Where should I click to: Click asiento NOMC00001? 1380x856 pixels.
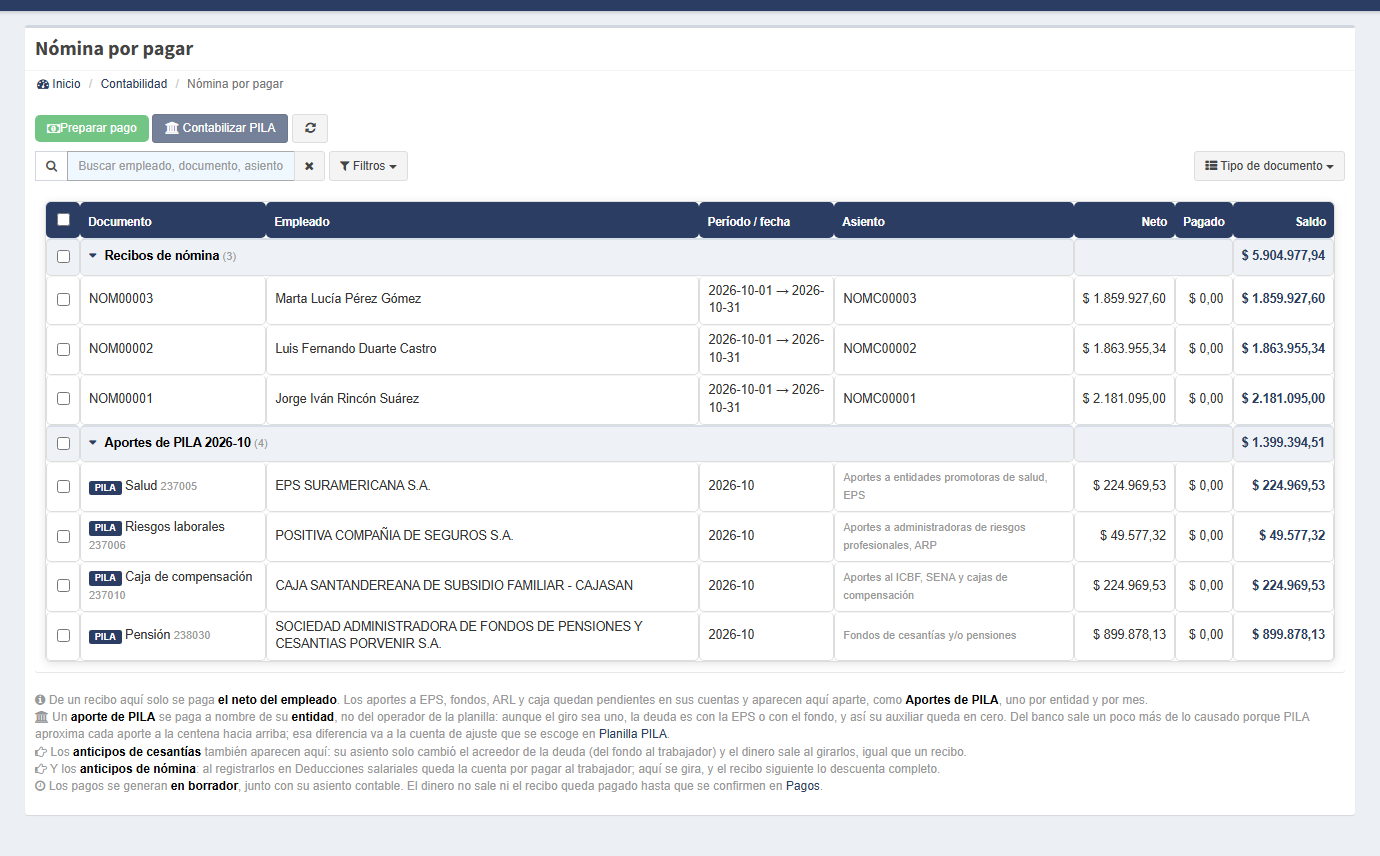click(880, 398)
